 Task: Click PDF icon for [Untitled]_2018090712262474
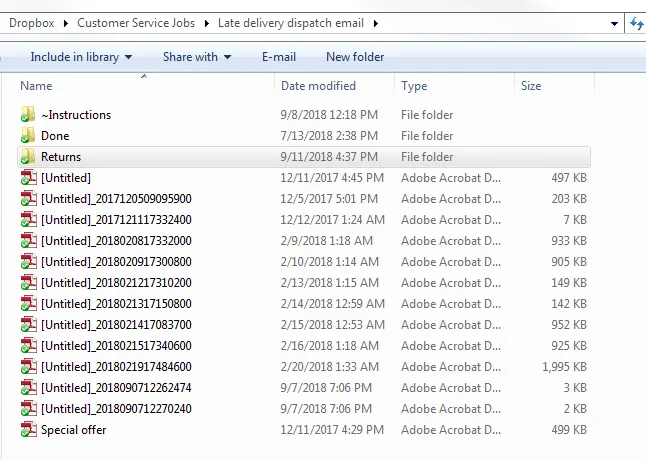point(28,388)
